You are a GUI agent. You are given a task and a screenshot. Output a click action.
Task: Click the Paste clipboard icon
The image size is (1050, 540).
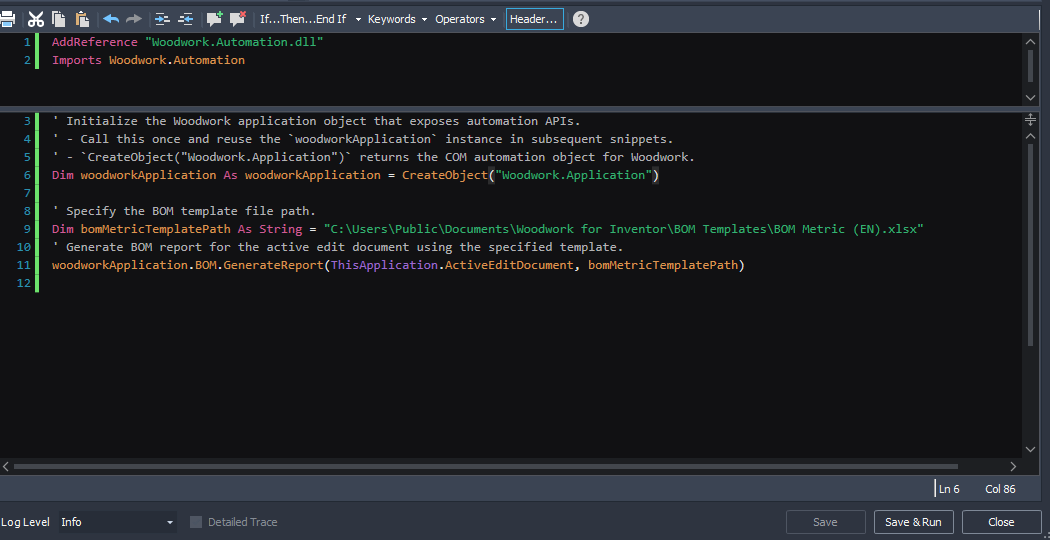pos(82,19)
